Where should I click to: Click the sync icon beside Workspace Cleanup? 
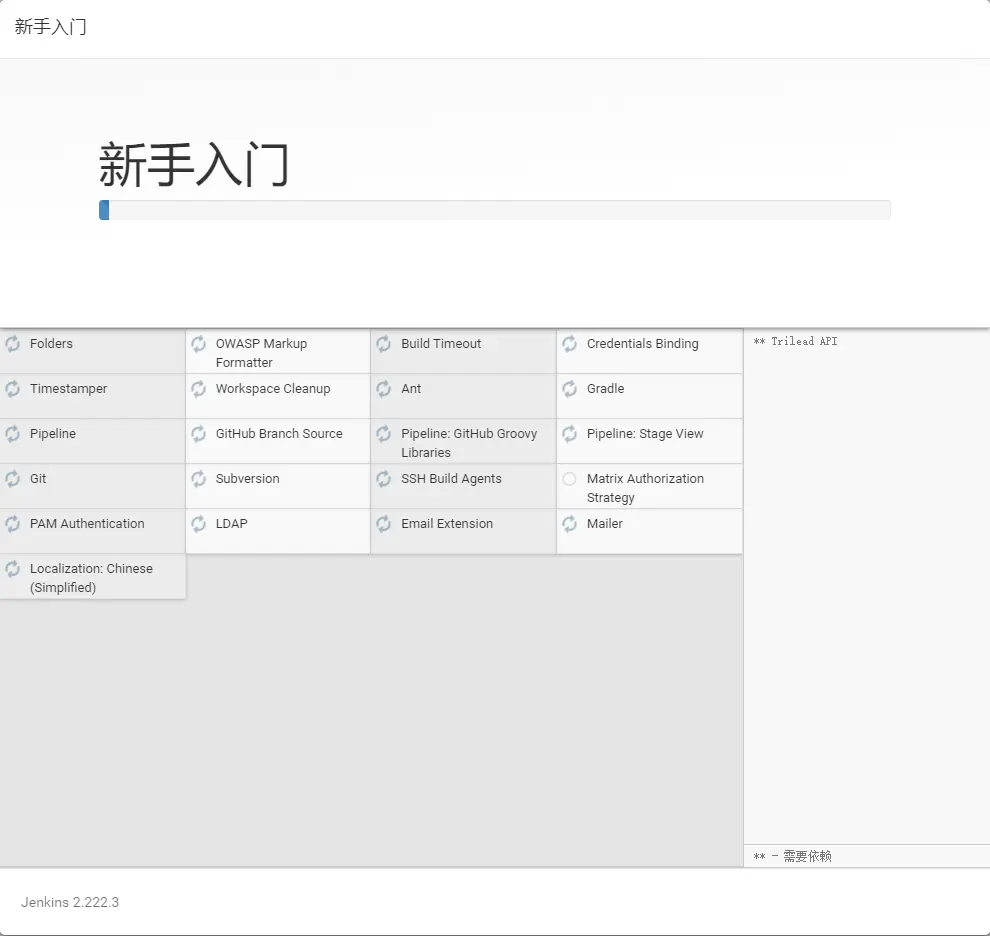click(x=198, y=388)
